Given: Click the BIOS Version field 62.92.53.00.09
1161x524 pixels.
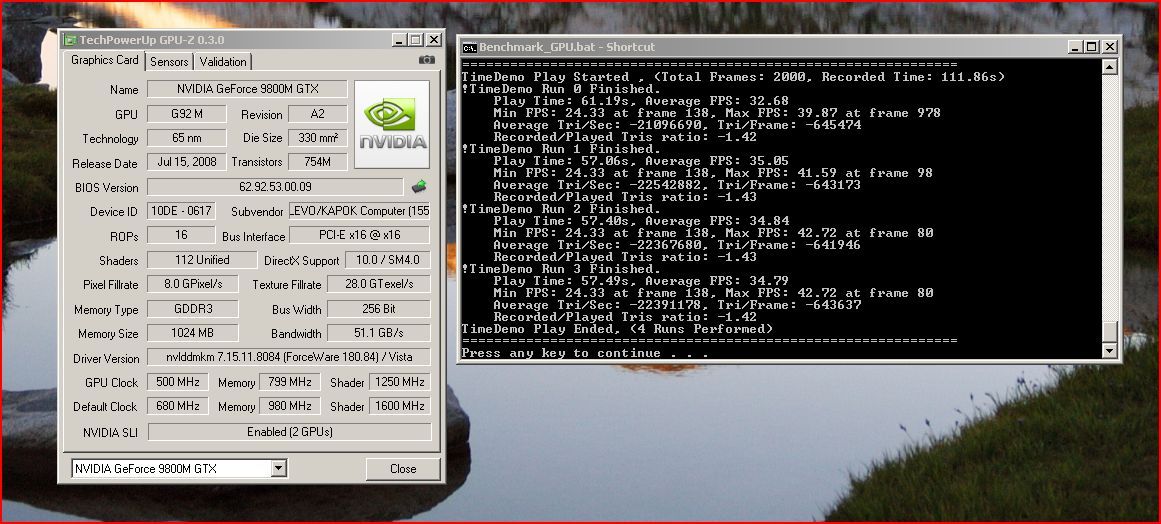Looking at the screenshot, I should (275, 187).
